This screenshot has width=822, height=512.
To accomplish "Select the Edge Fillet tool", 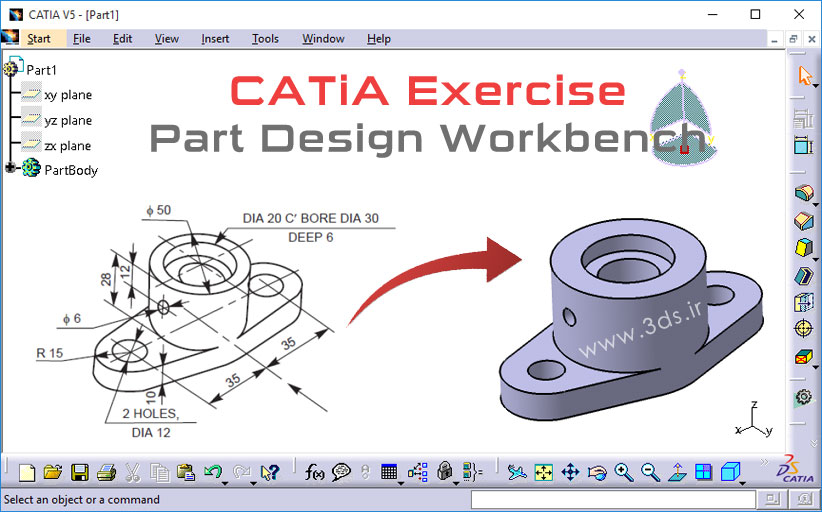I will click(803, 192).
